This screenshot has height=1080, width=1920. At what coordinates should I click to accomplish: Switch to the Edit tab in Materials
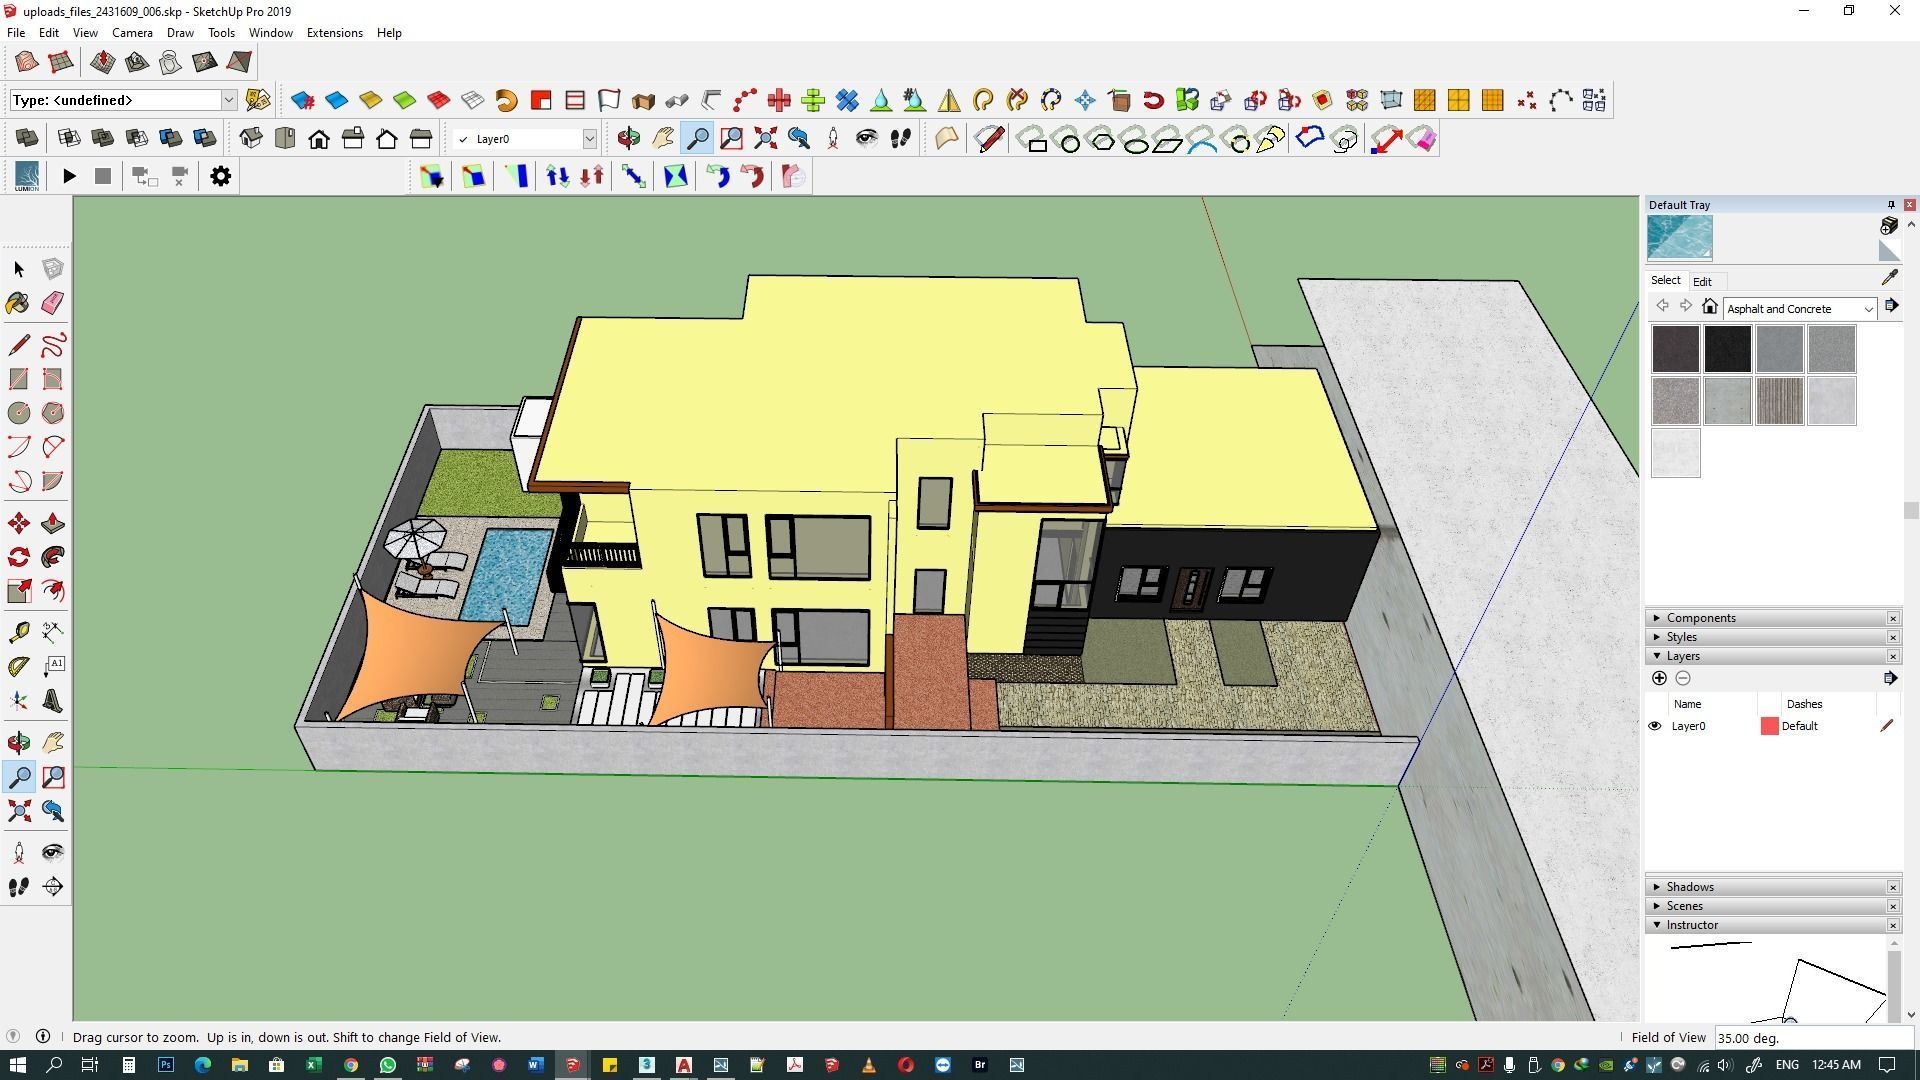point(1702,282)
